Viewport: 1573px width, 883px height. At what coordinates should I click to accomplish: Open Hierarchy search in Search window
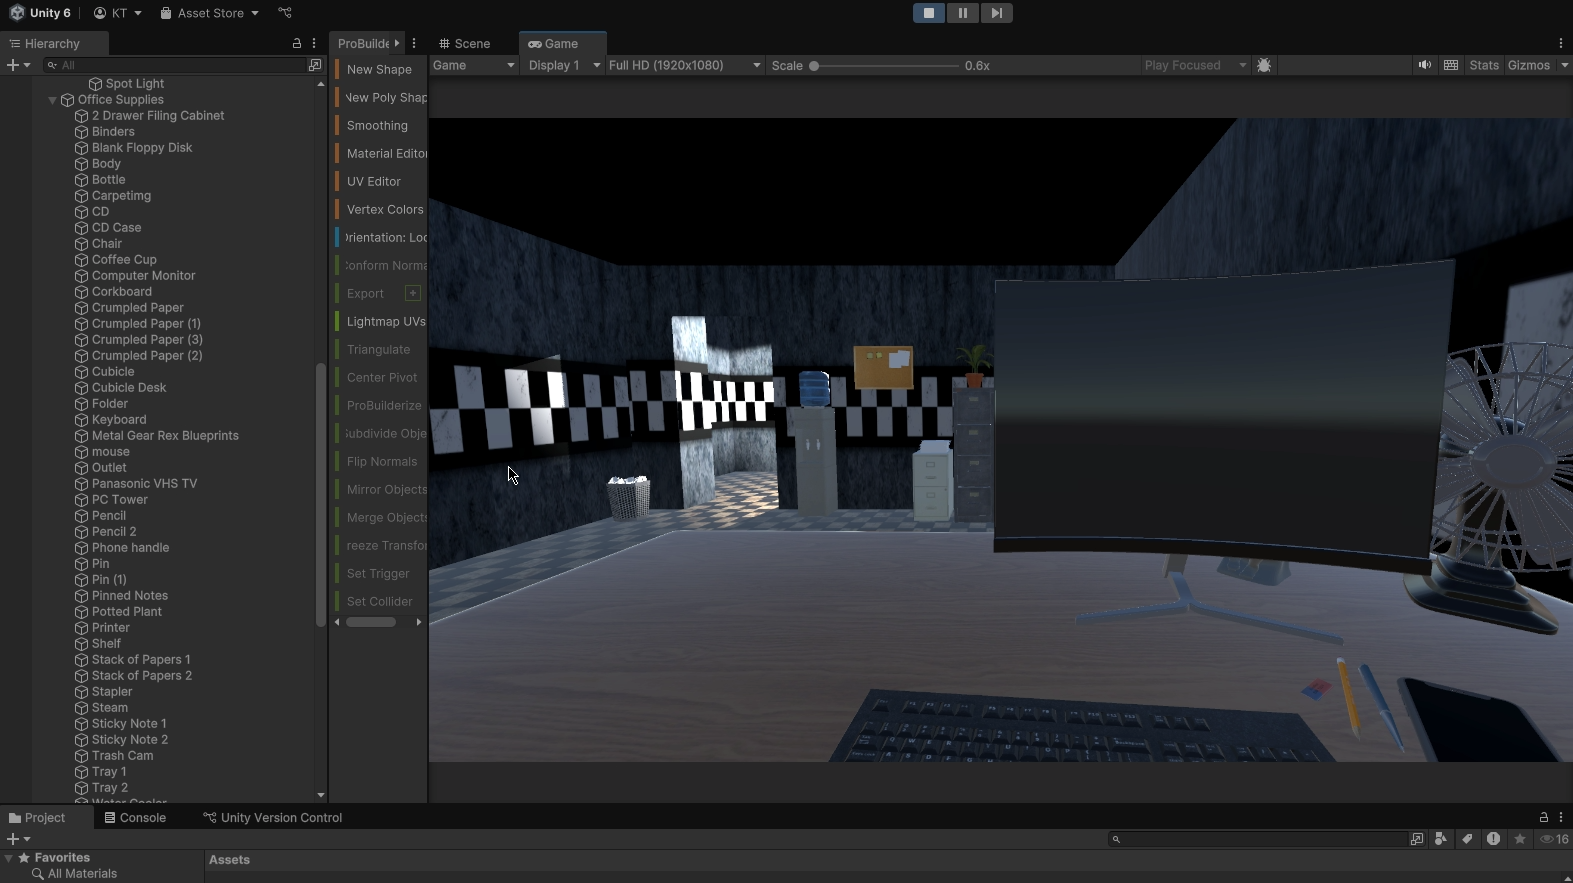point(315,65)
